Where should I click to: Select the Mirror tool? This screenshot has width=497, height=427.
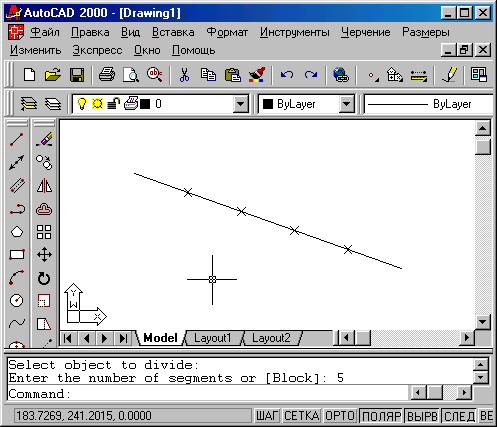point(44,186)
